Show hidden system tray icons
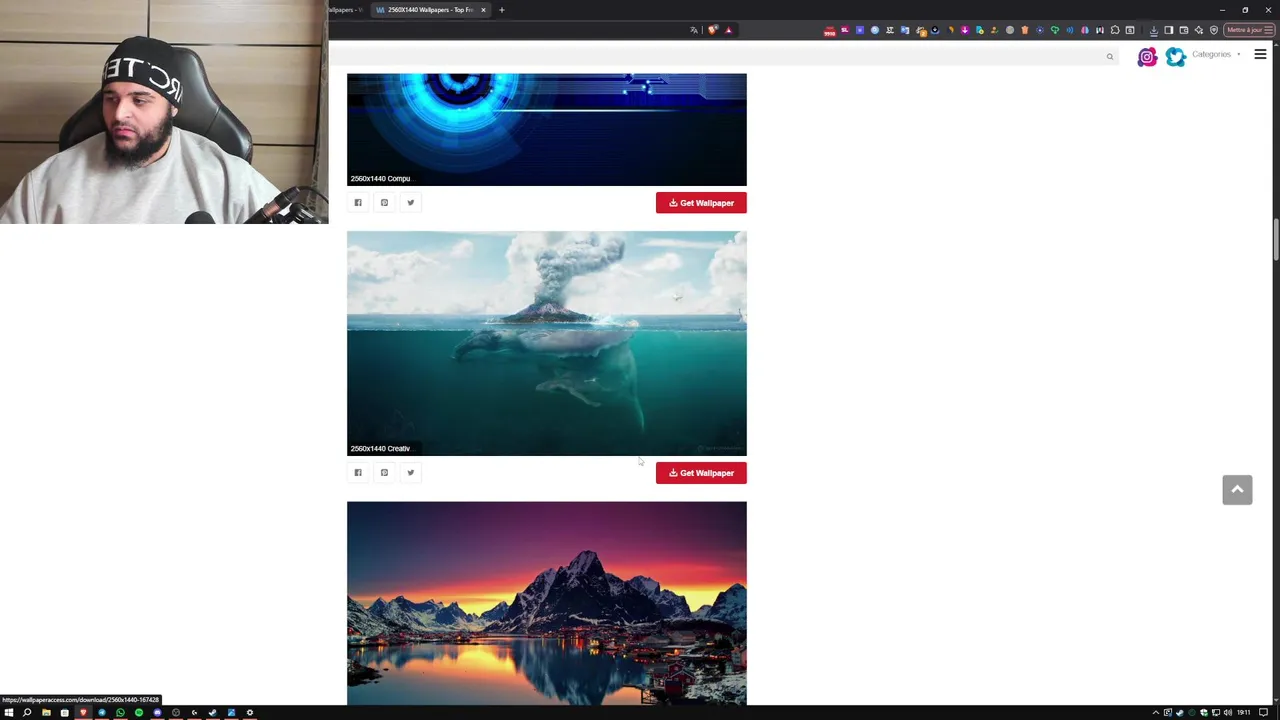Image resolution: width=1280 pixels, height=720 pixels. pyautogui.click(x=1156, y=712)
